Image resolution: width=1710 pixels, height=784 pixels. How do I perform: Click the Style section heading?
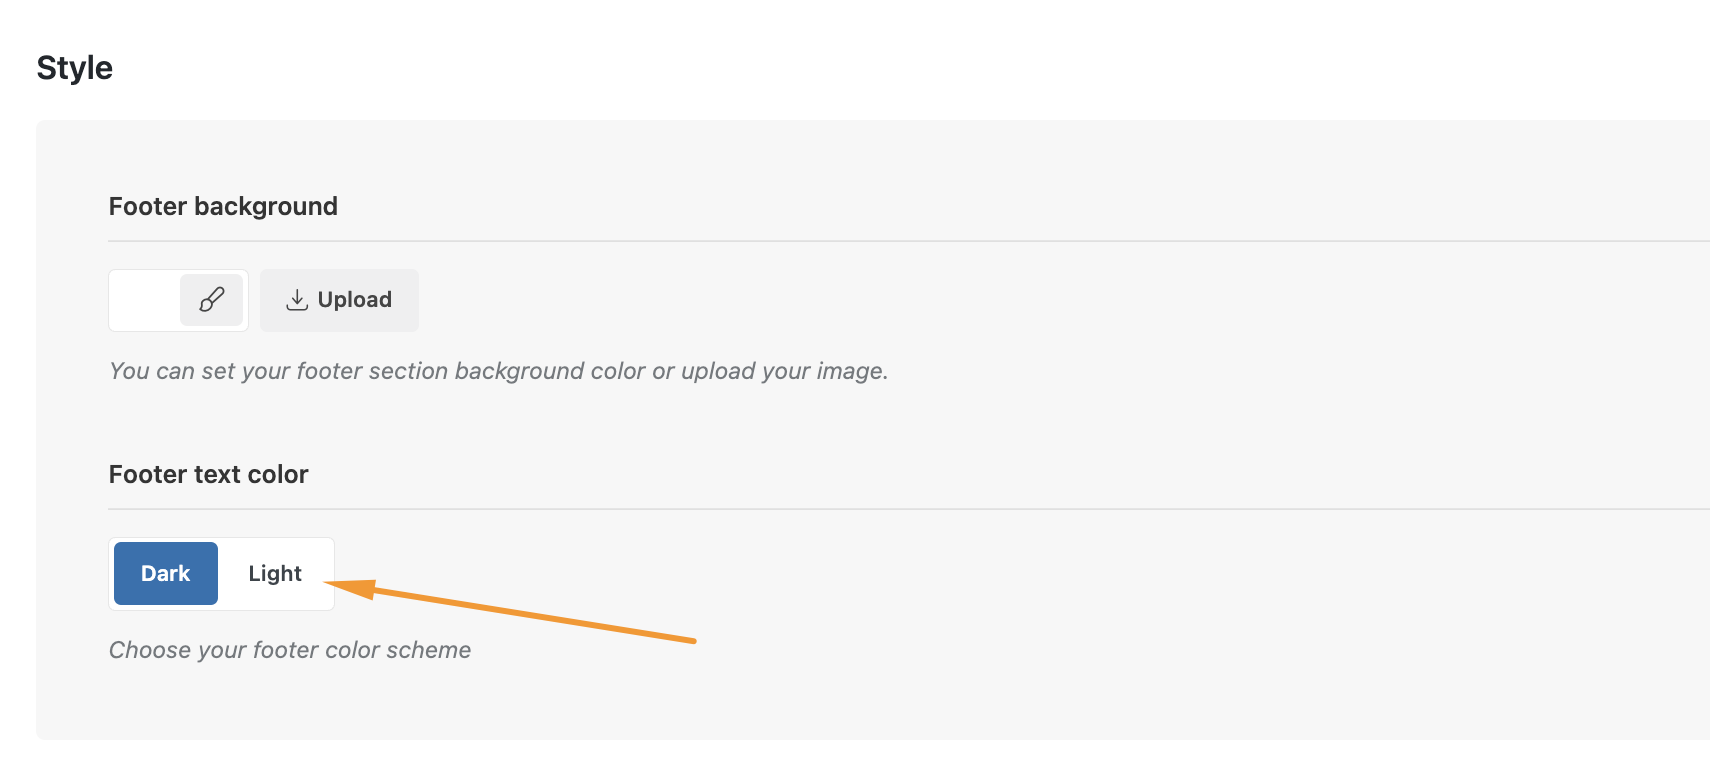(x=75, y=68)
